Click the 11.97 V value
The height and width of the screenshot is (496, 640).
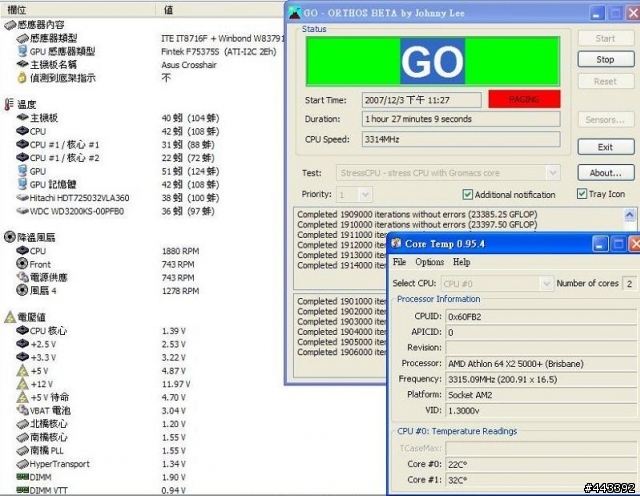point(176,384)
